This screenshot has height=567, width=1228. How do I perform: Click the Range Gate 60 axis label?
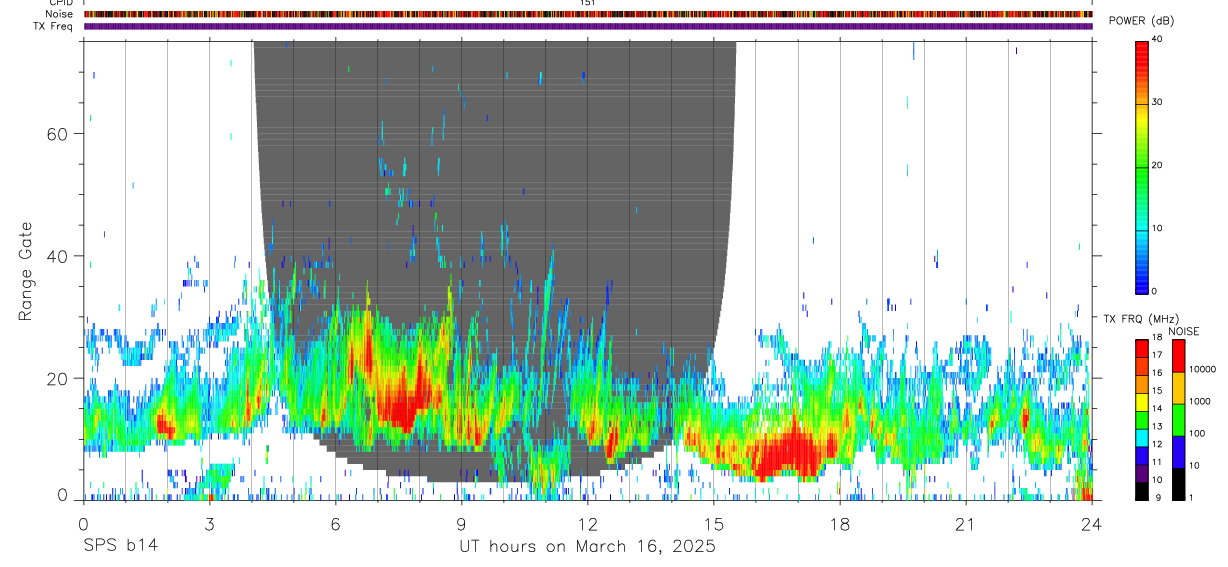click(x=56, y=134)
